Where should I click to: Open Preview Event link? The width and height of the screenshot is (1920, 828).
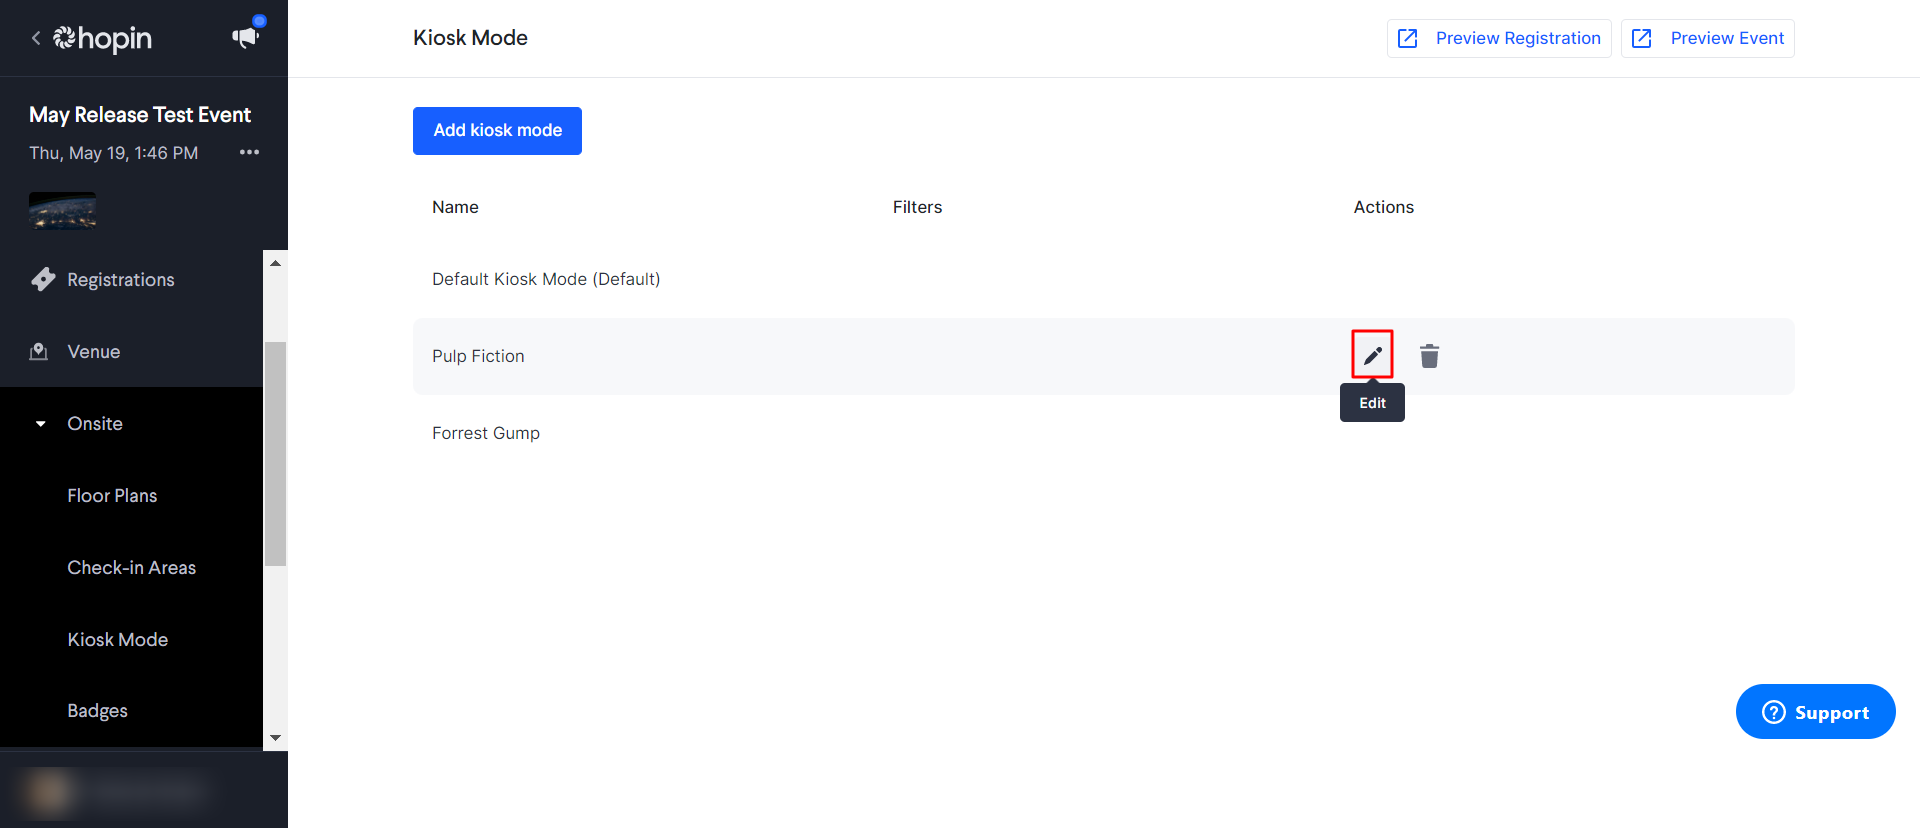point(1708,38)
